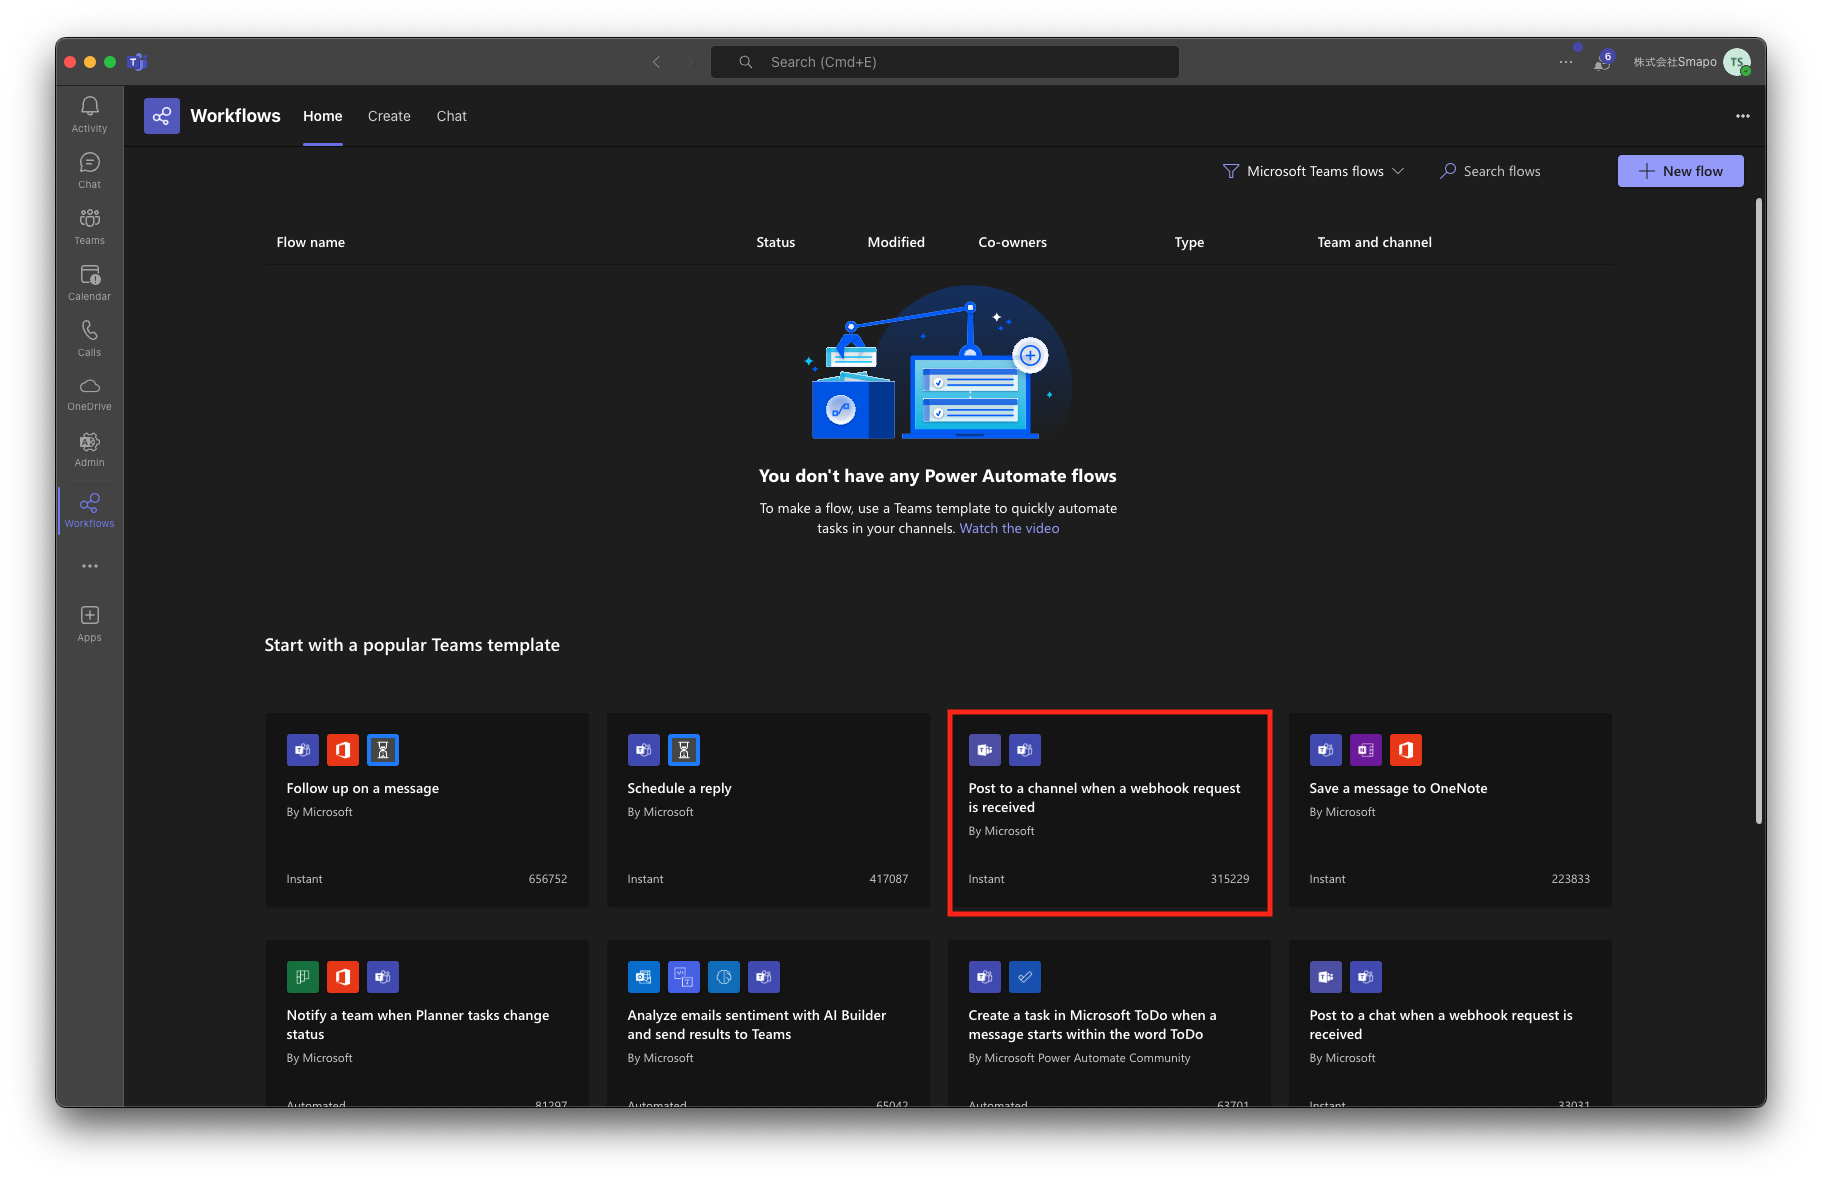Click the filter funnel icon

pyautogui.click(x=1231, y=171)
